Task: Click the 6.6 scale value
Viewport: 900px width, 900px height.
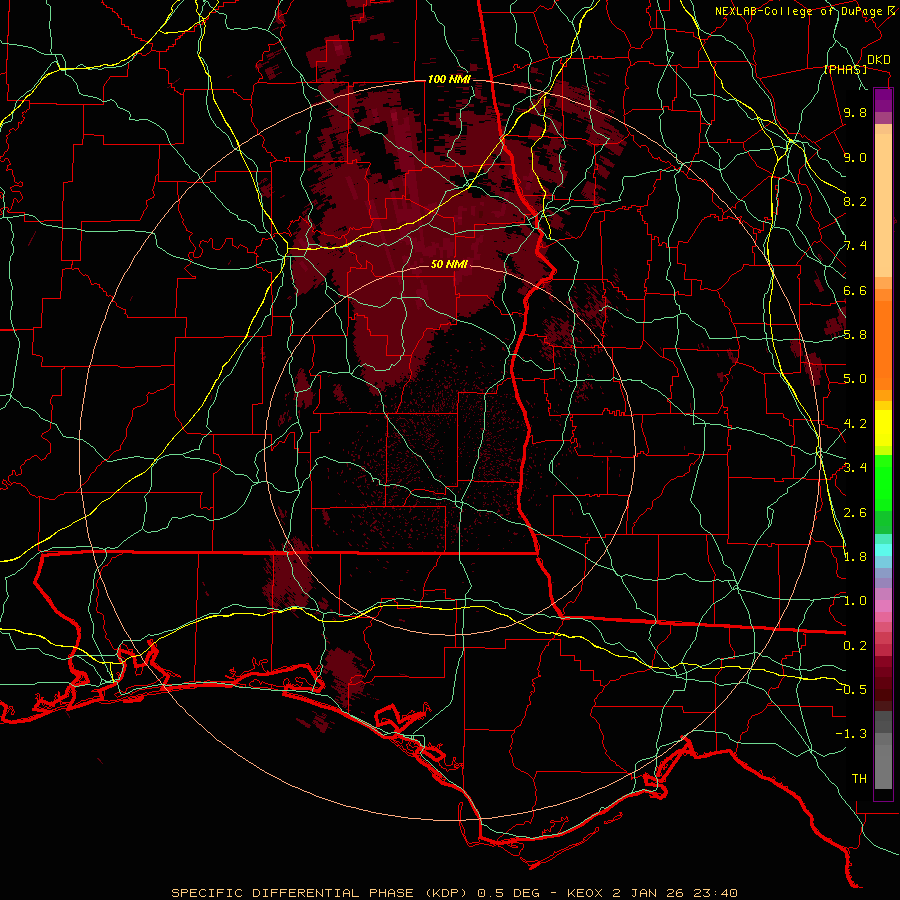Action: [855, 290]
